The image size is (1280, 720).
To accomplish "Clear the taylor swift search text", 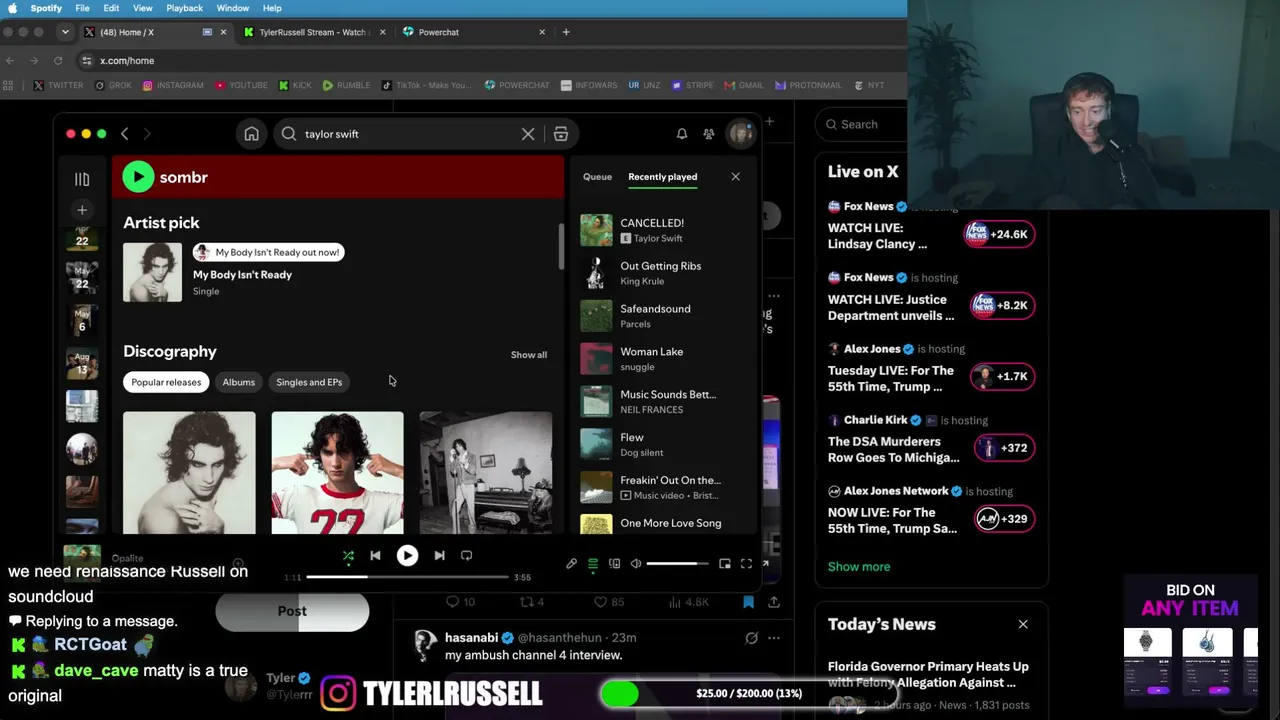I will click(x=528, y=134).
